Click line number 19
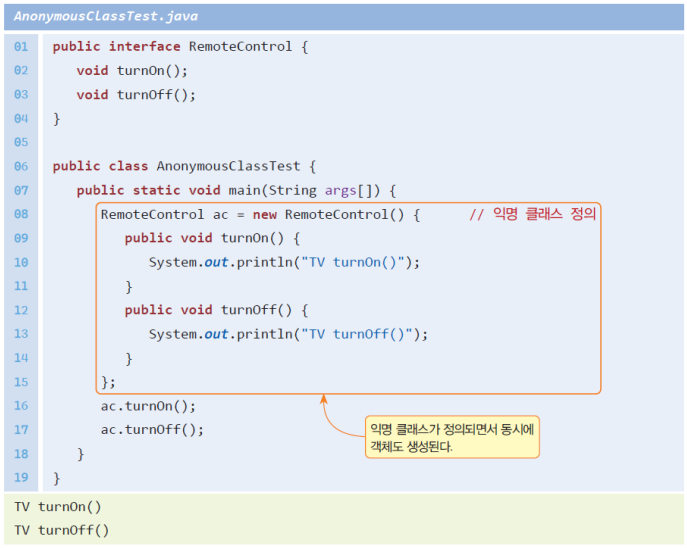687x548 pixels. (21, 477)
